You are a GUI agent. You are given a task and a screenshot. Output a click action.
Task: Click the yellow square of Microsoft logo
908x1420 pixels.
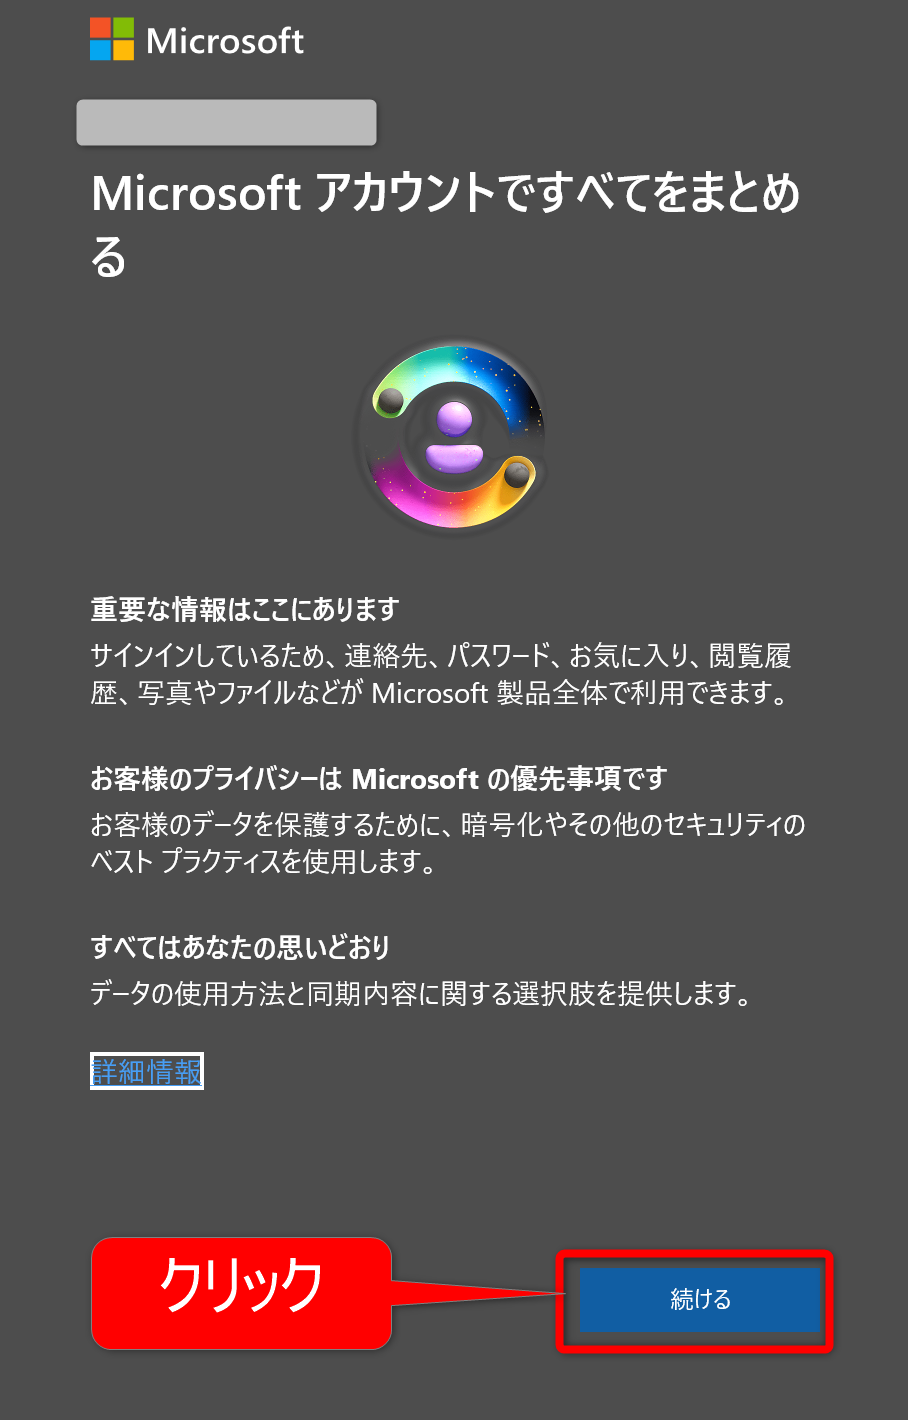click(123, 51)
